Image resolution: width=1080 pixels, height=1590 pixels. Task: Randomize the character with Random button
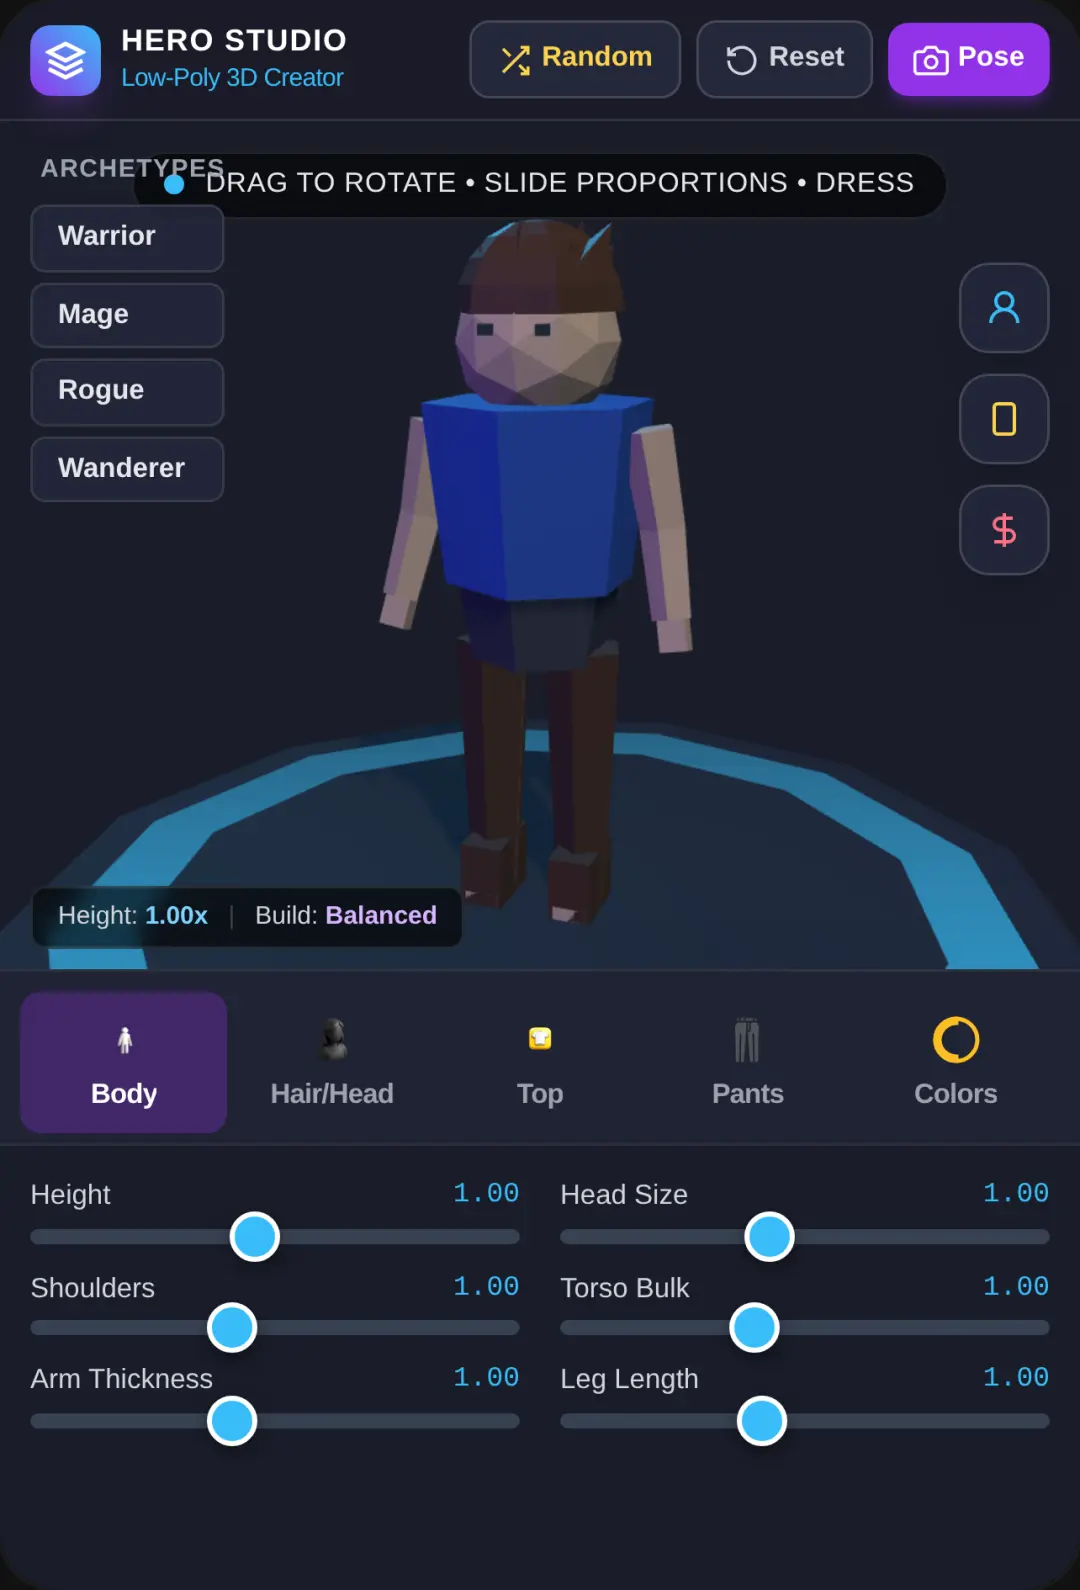pos(575,59)
